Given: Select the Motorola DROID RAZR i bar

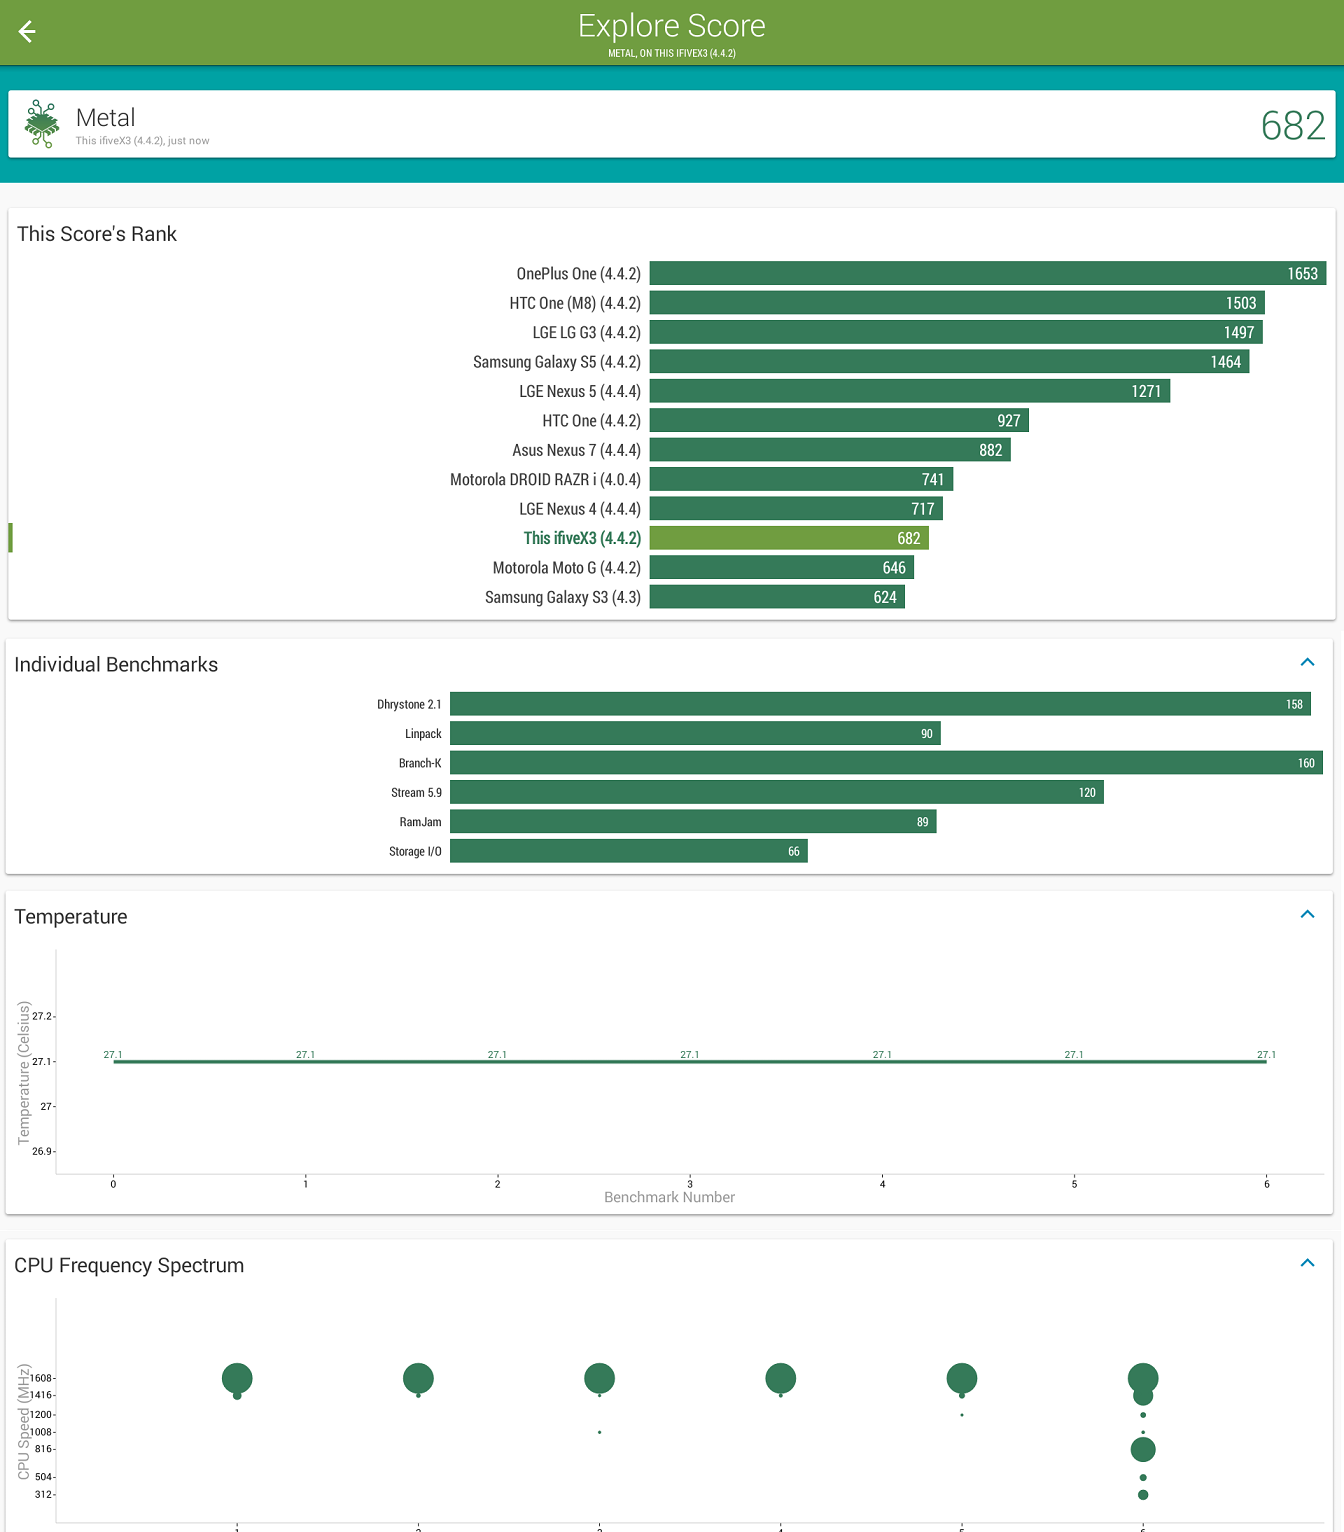Looking at the screenshot, I should point(801,480).
